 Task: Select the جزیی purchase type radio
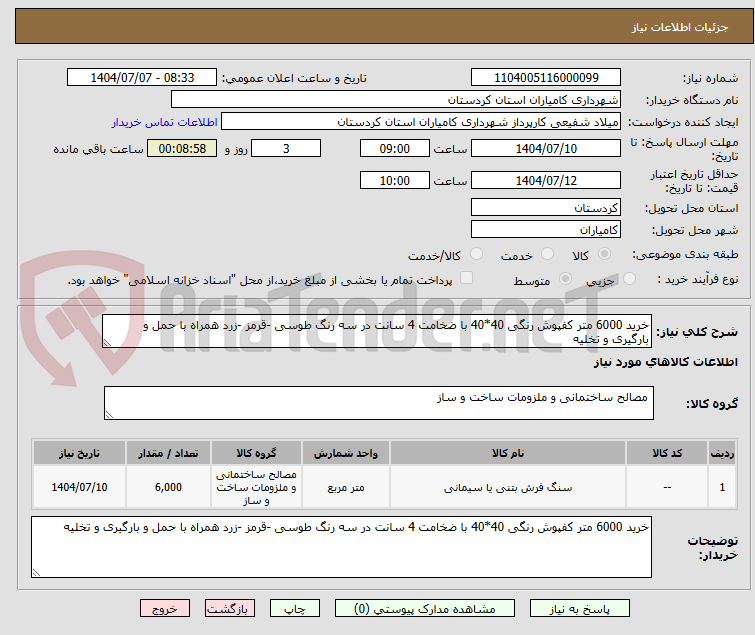pyautogui.click(x=629, y=279)
